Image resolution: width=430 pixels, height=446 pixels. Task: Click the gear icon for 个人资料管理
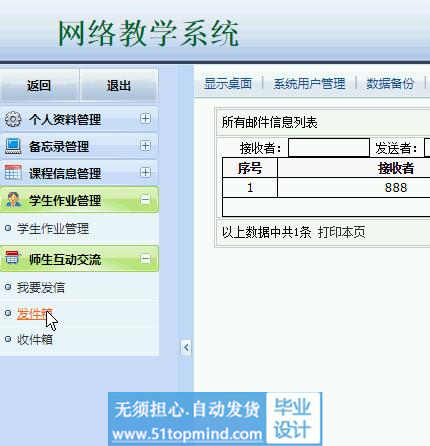pyautogui.click(x=13, y=119)
